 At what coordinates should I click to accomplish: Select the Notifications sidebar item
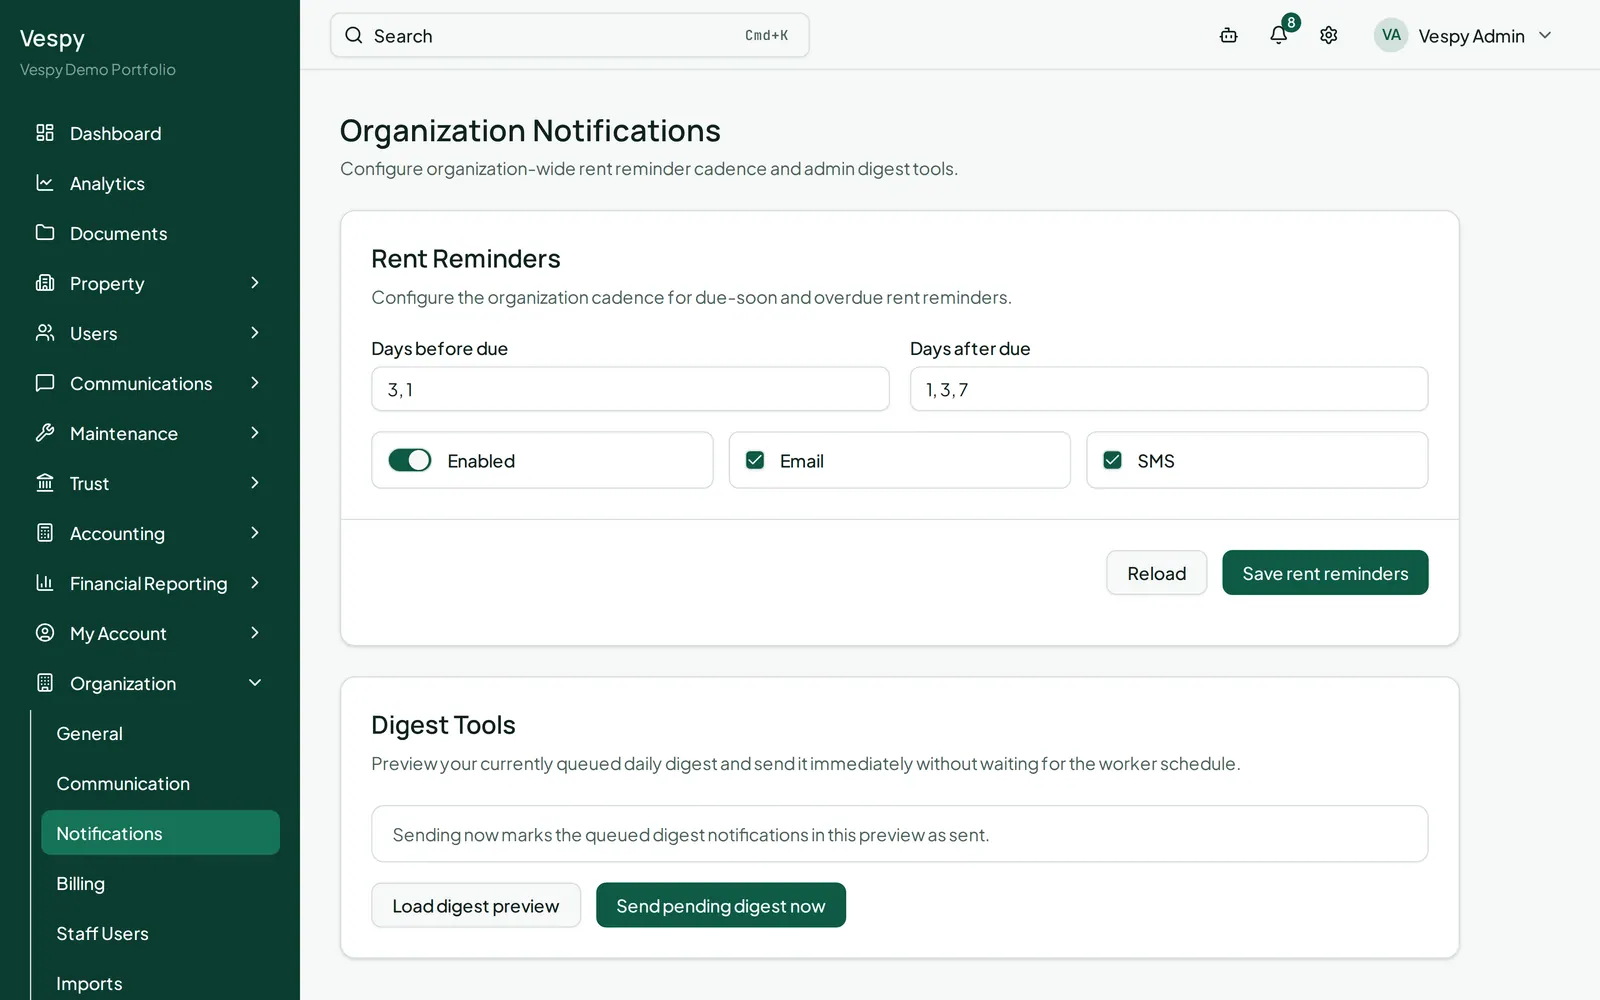[x=160, y=833]
